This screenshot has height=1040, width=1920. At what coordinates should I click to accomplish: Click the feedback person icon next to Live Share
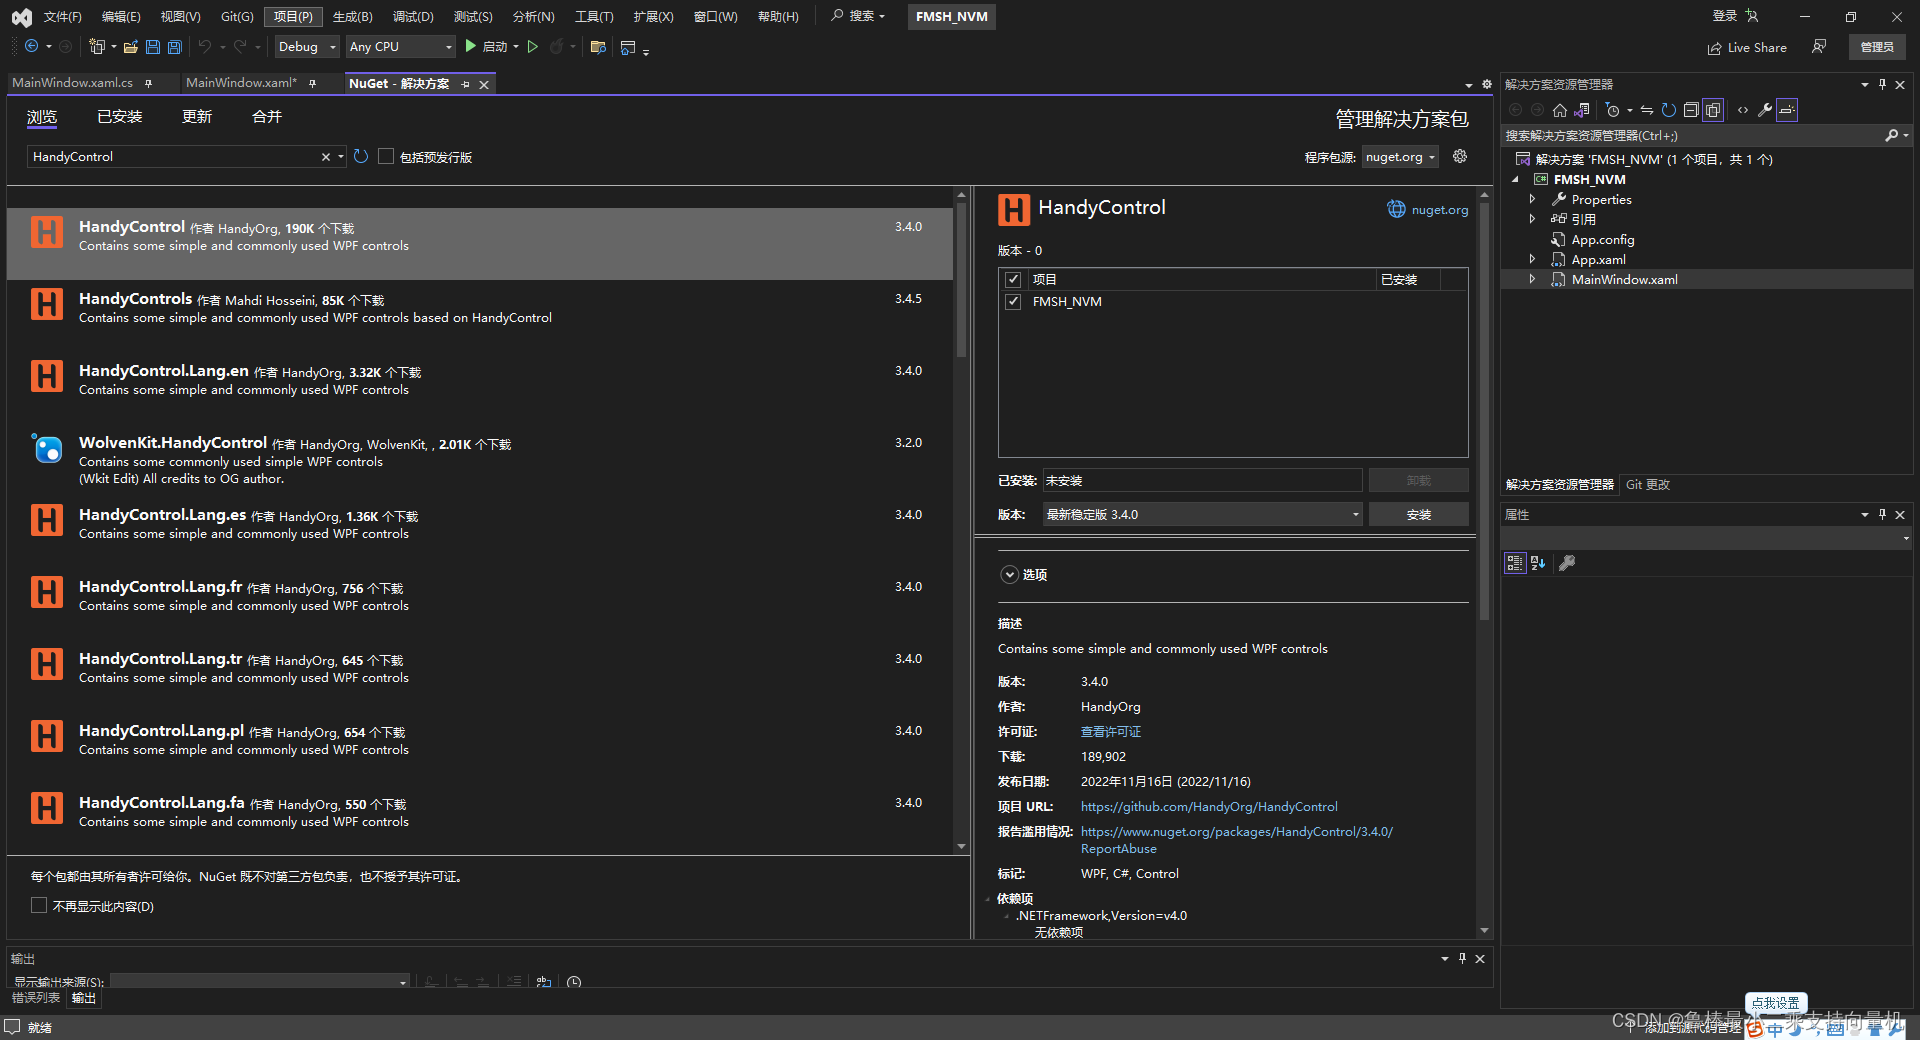coord(1819,47)
